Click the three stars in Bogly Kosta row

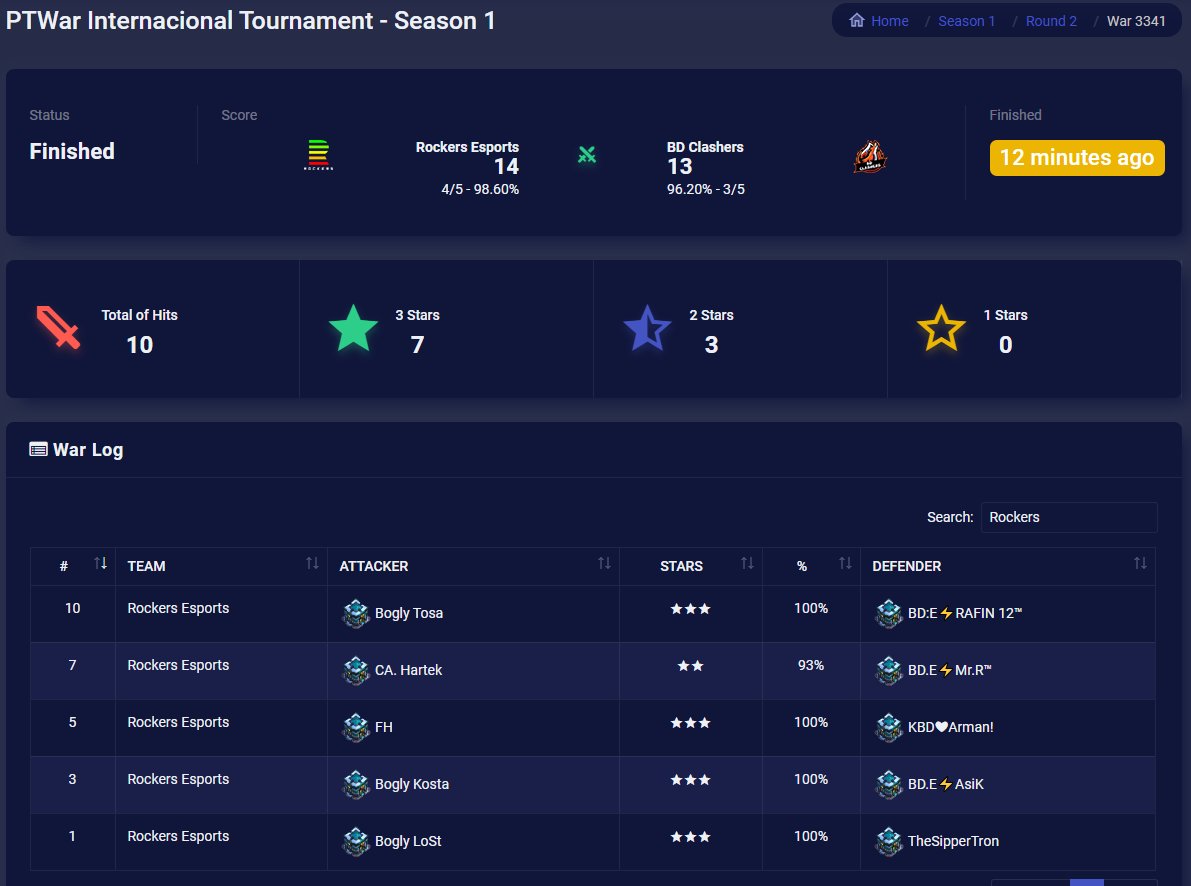tap(690, 780)
